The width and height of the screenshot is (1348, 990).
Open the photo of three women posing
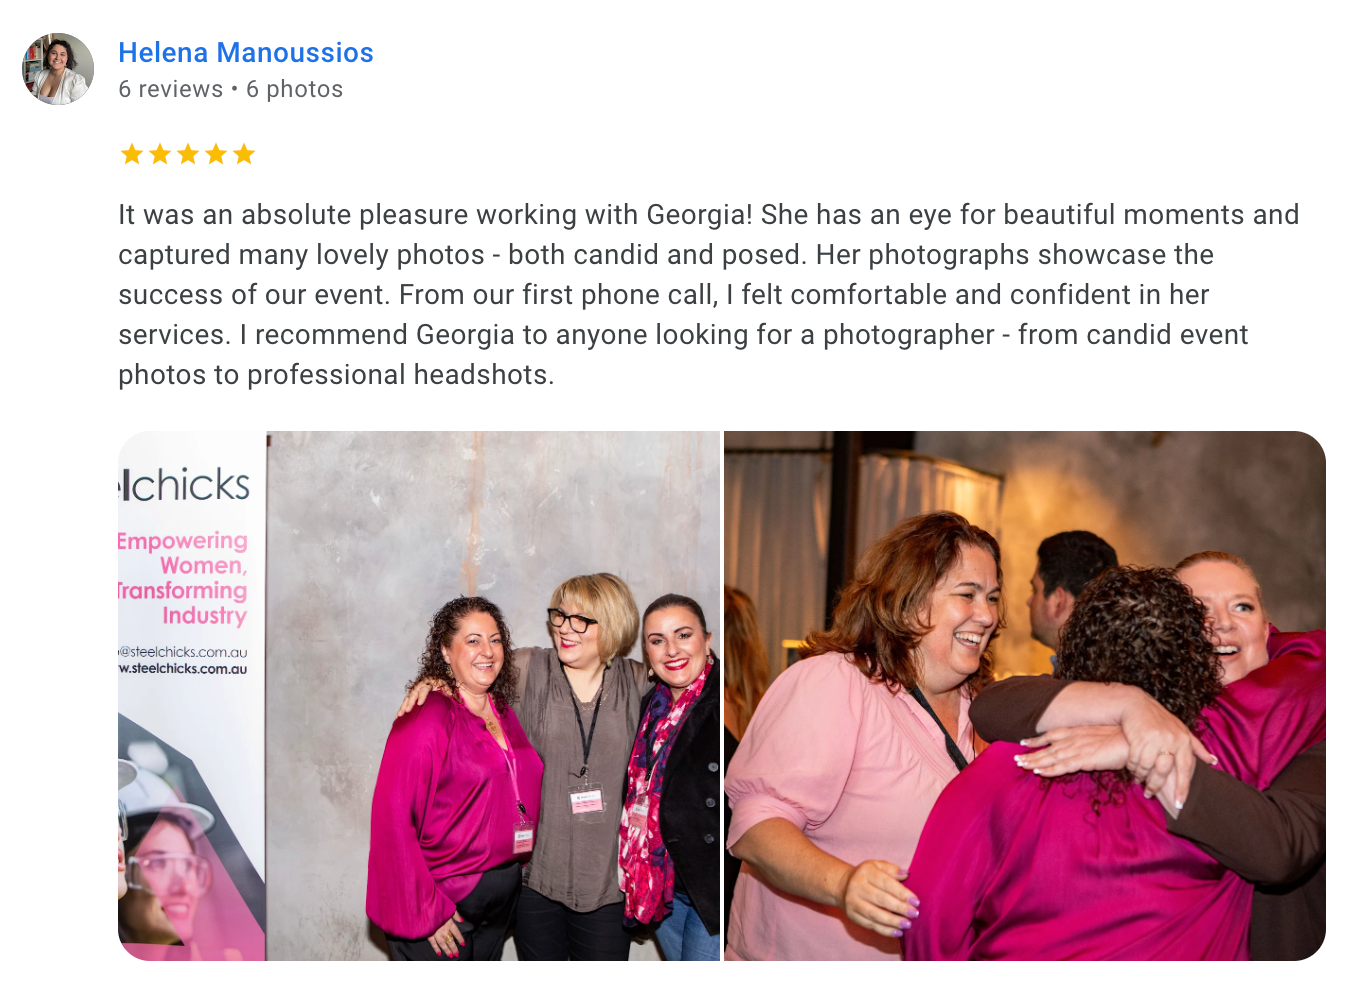point(419,696)
